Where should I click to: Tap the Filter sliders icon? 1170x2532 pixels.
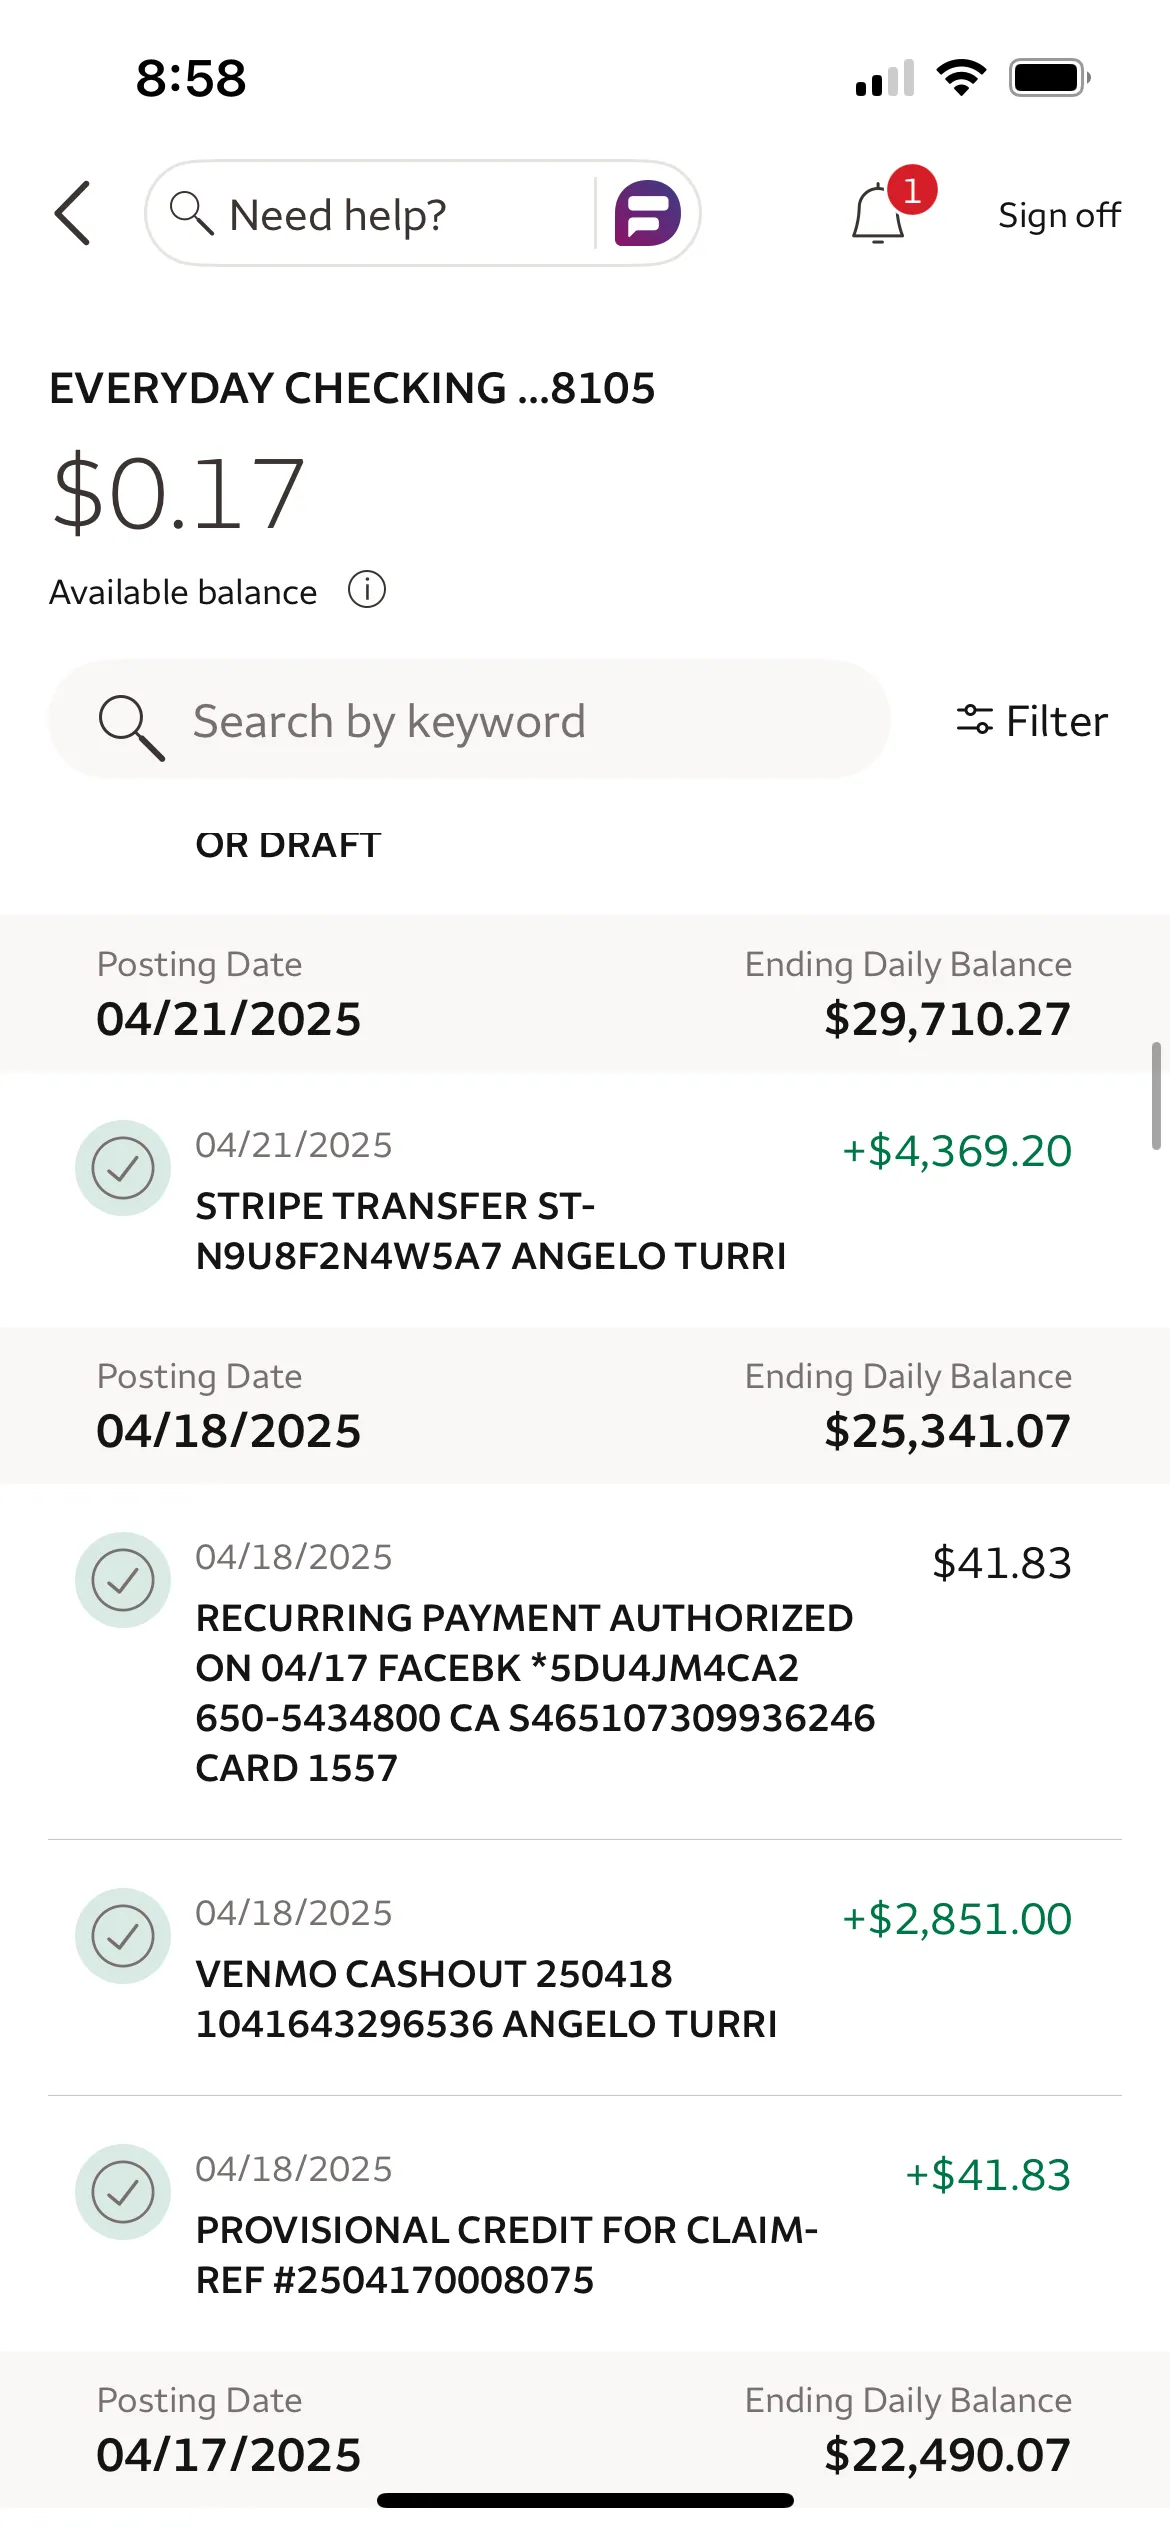974,720
